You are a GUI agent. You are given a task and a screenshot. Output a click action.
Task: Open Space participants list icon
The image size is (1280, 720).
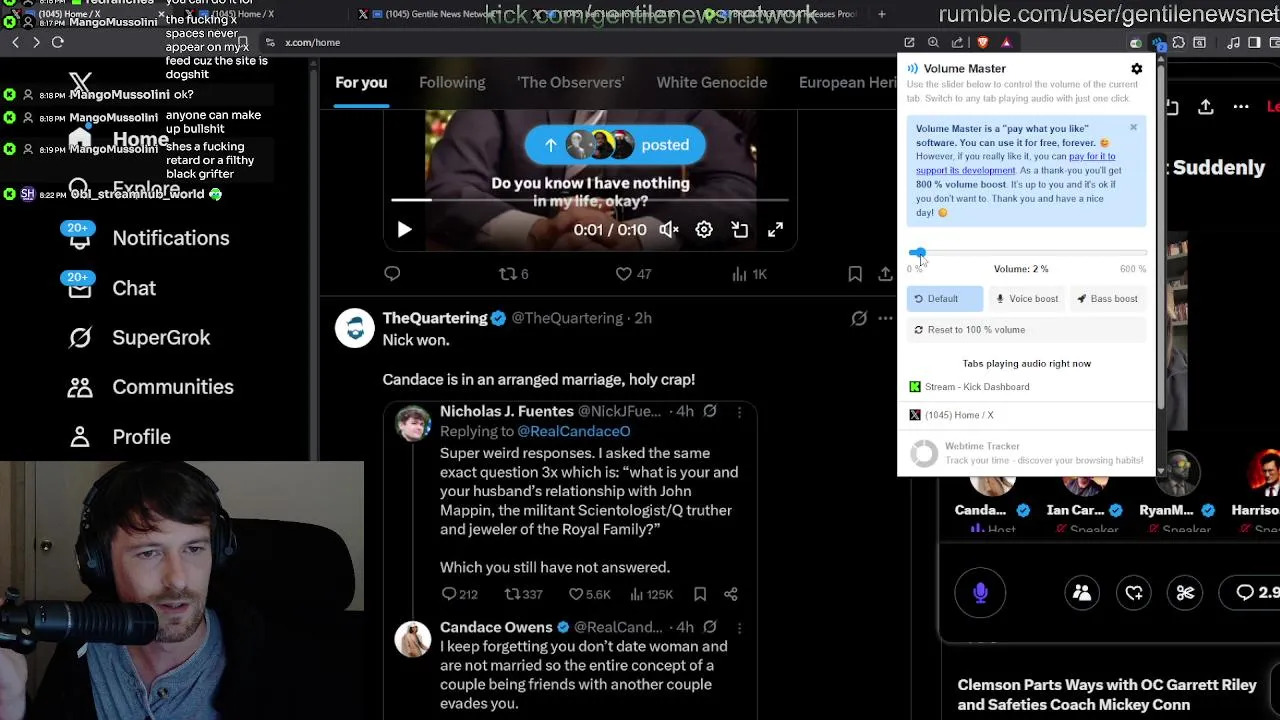click(x=1082, y=593)
